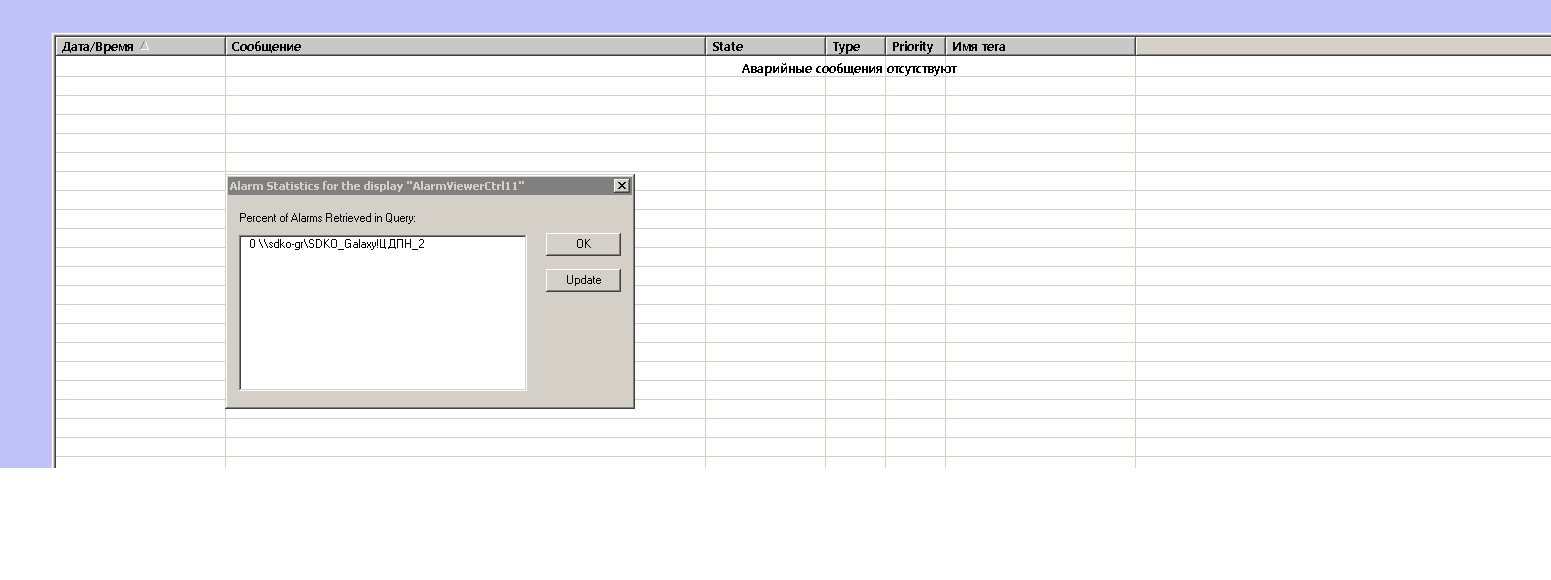
Task: Close the Alarm Statistics dialog
Action: (621, 186)
